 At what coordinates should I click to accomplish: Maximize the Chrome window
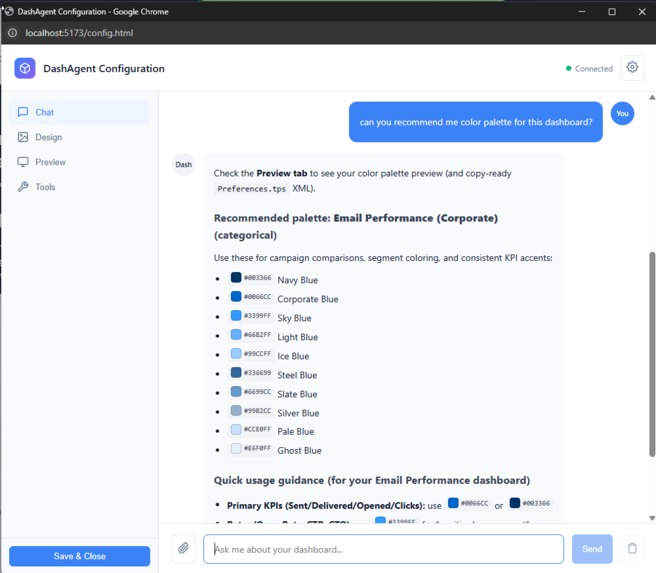point(612,12)
